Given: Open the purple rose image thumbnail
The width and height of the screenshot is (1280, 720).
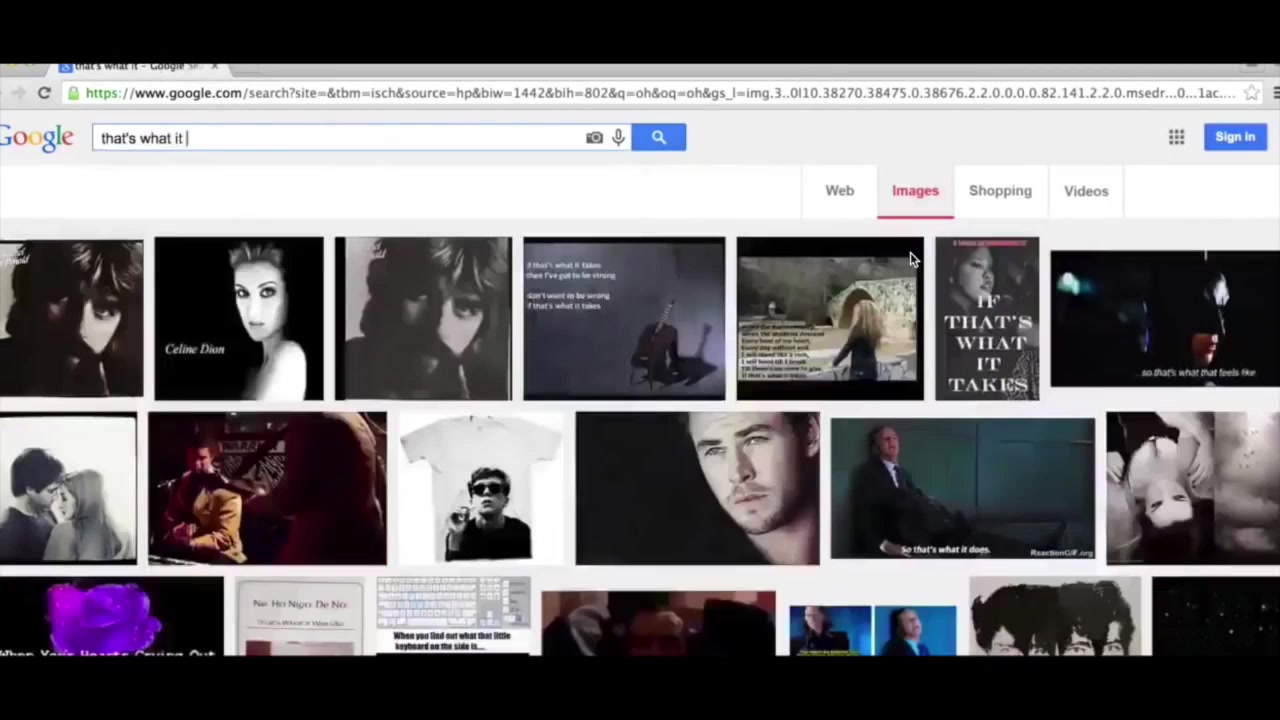Looking at the screenshot, I should [111, 616].
